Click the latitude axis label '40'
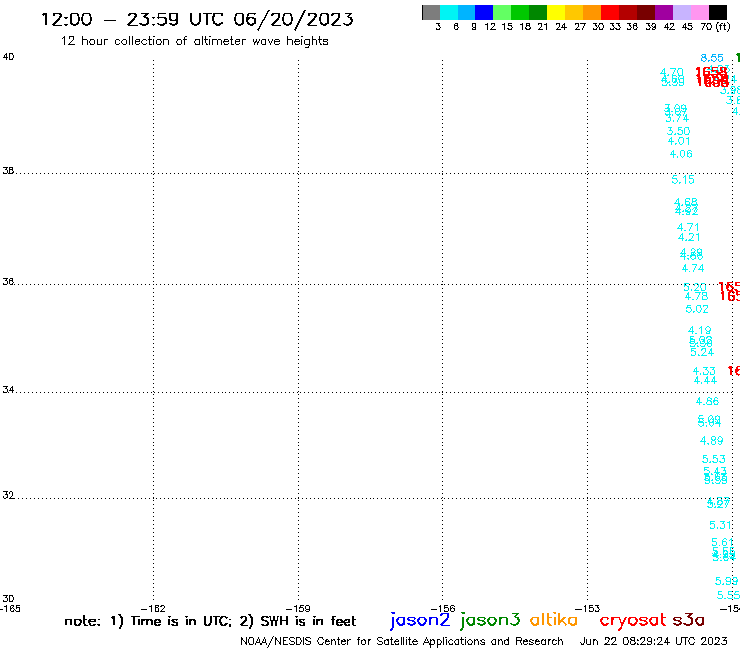 pos(8,57)
